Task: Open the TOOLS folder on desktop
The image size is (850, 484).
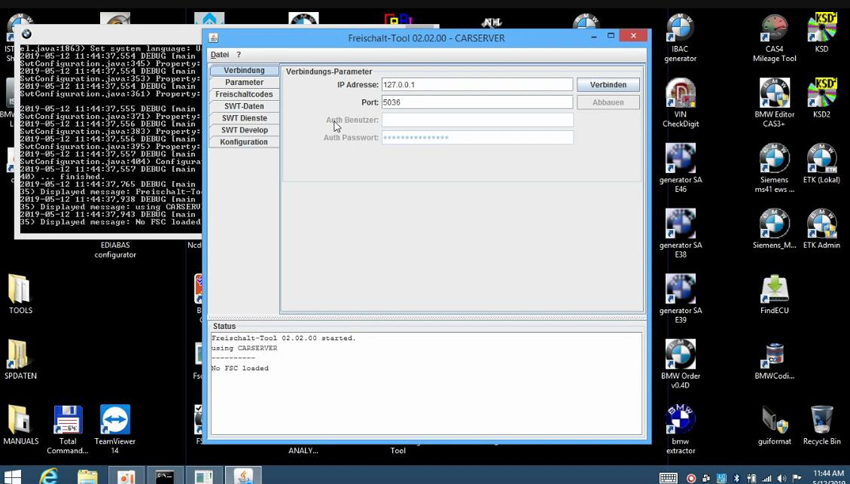Action: click(x=21, y=294)
